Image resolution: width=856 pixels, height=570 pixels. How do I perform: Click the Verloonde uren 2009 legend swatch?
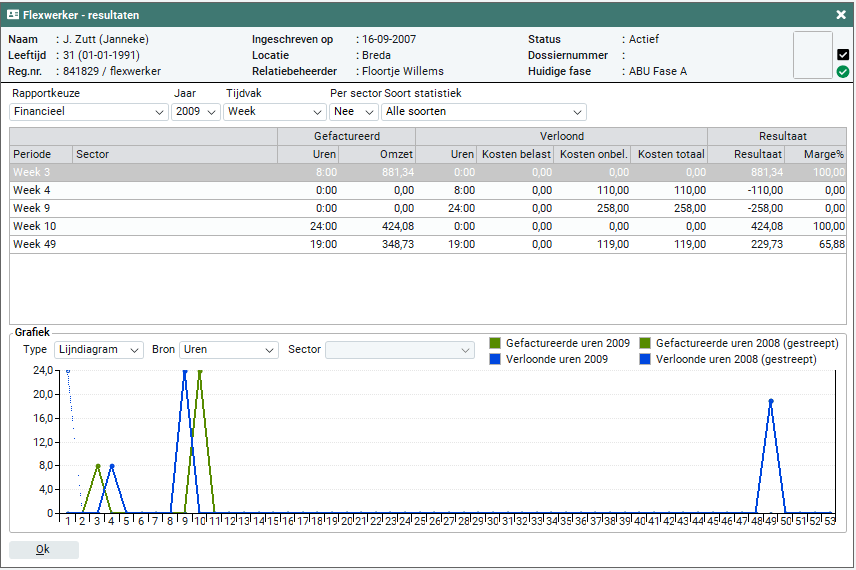click(495, 359)
